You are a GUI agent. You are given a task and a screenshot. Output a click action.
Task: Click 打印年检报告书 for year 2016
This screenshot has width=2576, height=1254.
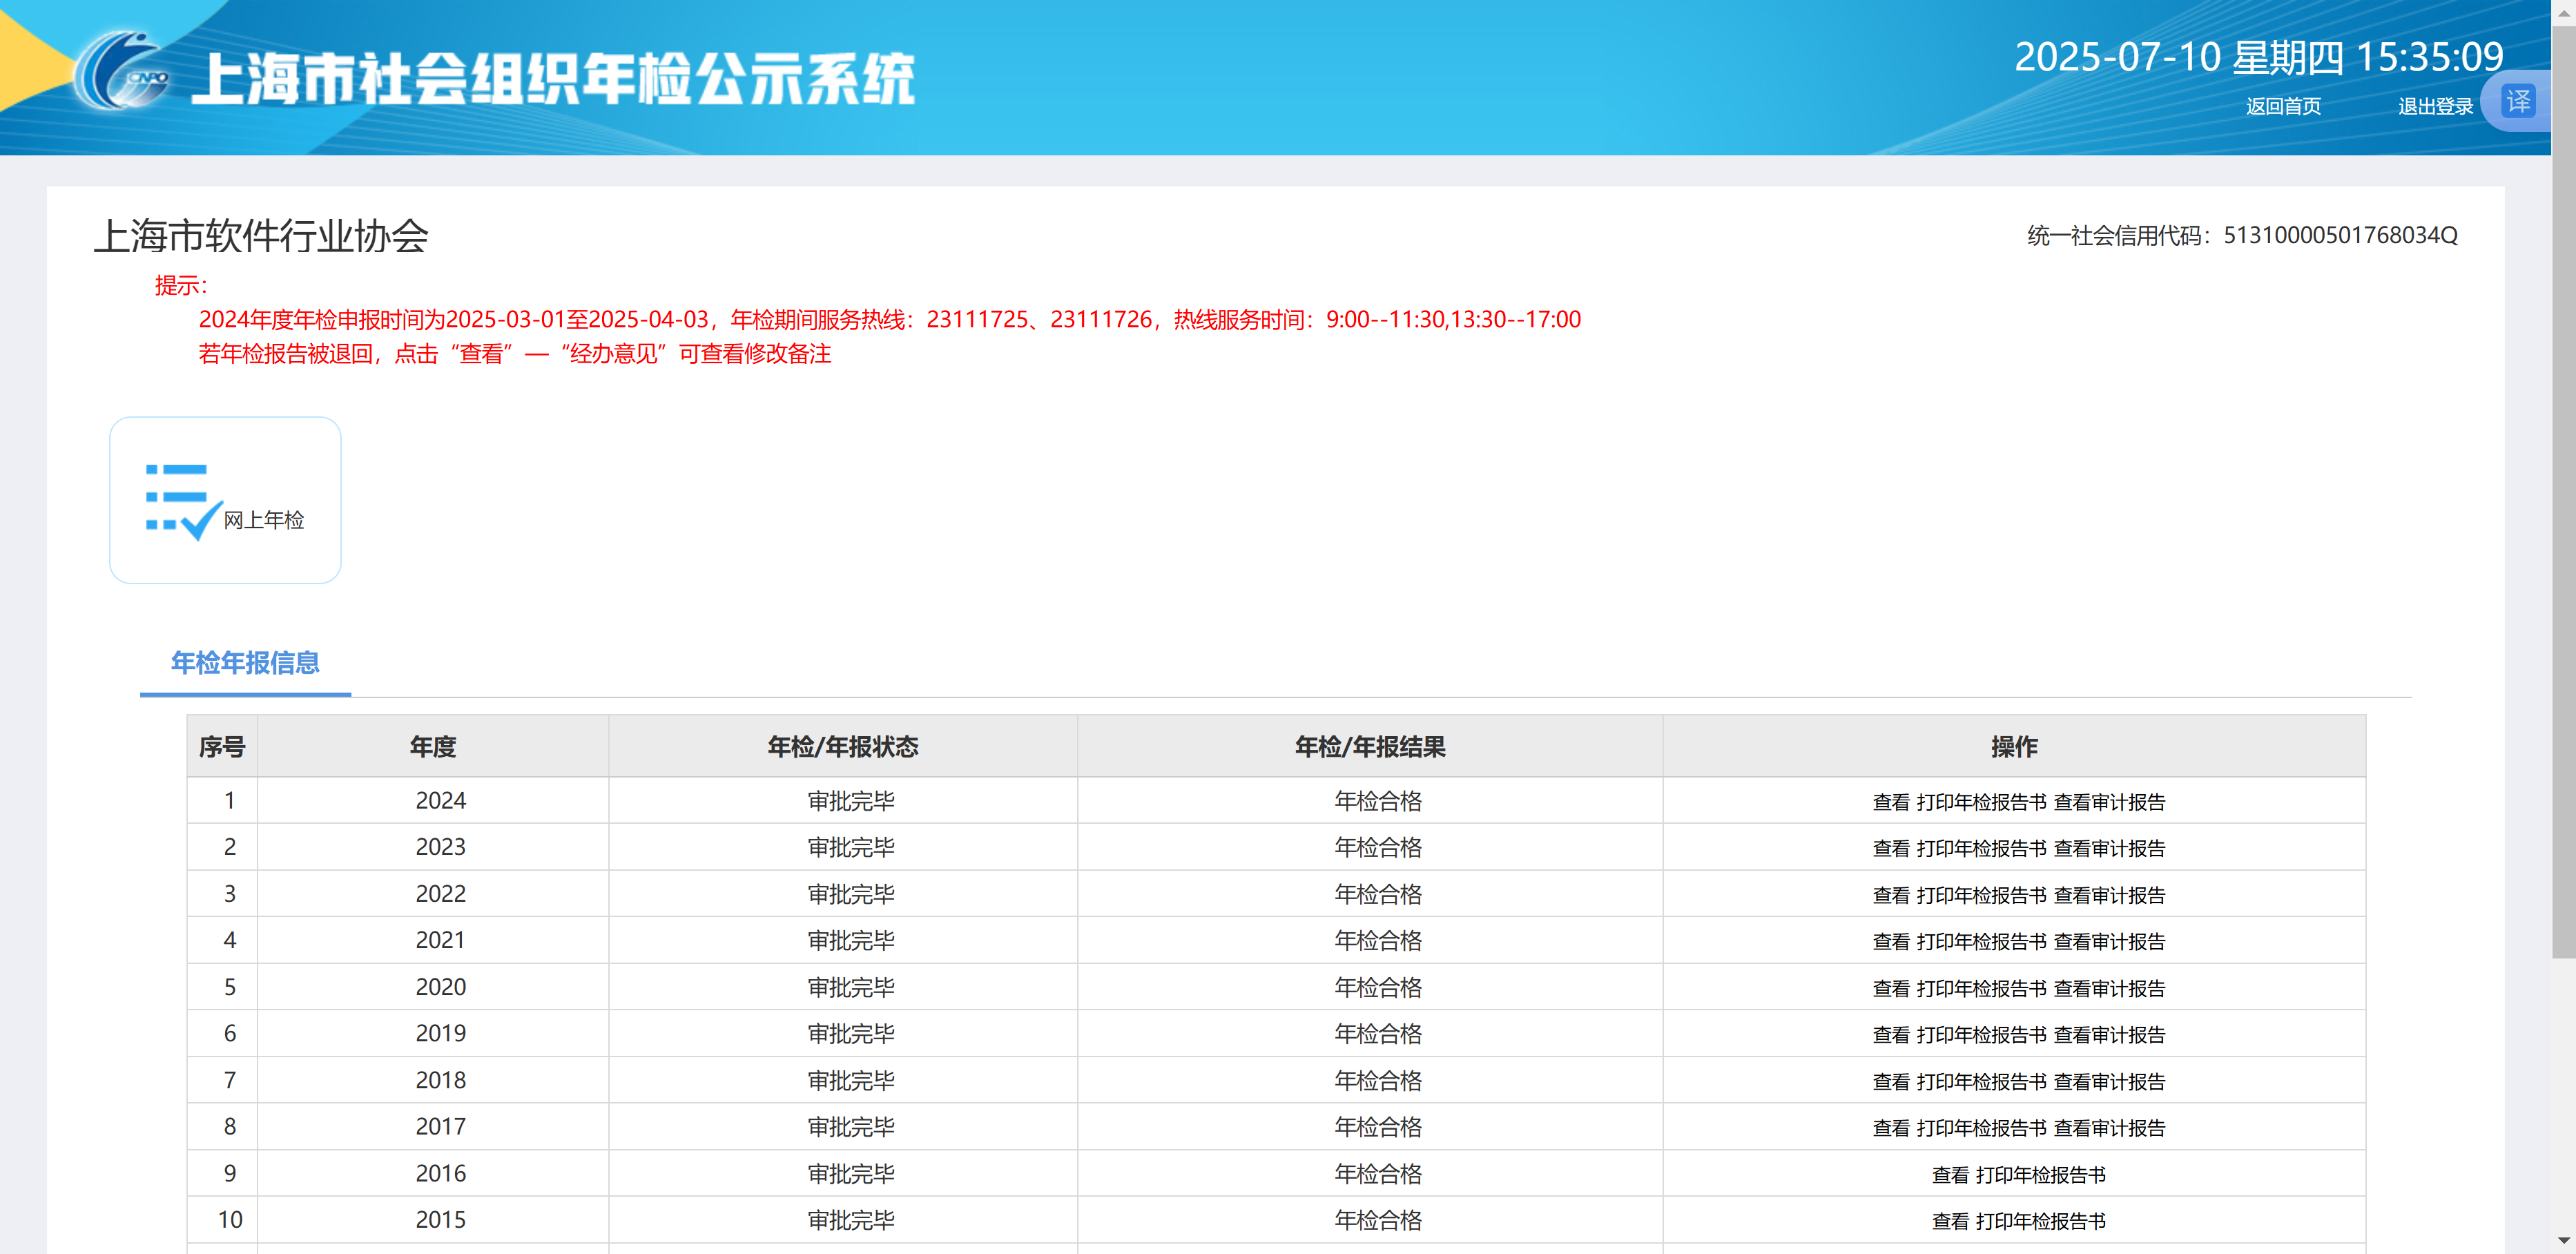click(x=2041, y=1174)
